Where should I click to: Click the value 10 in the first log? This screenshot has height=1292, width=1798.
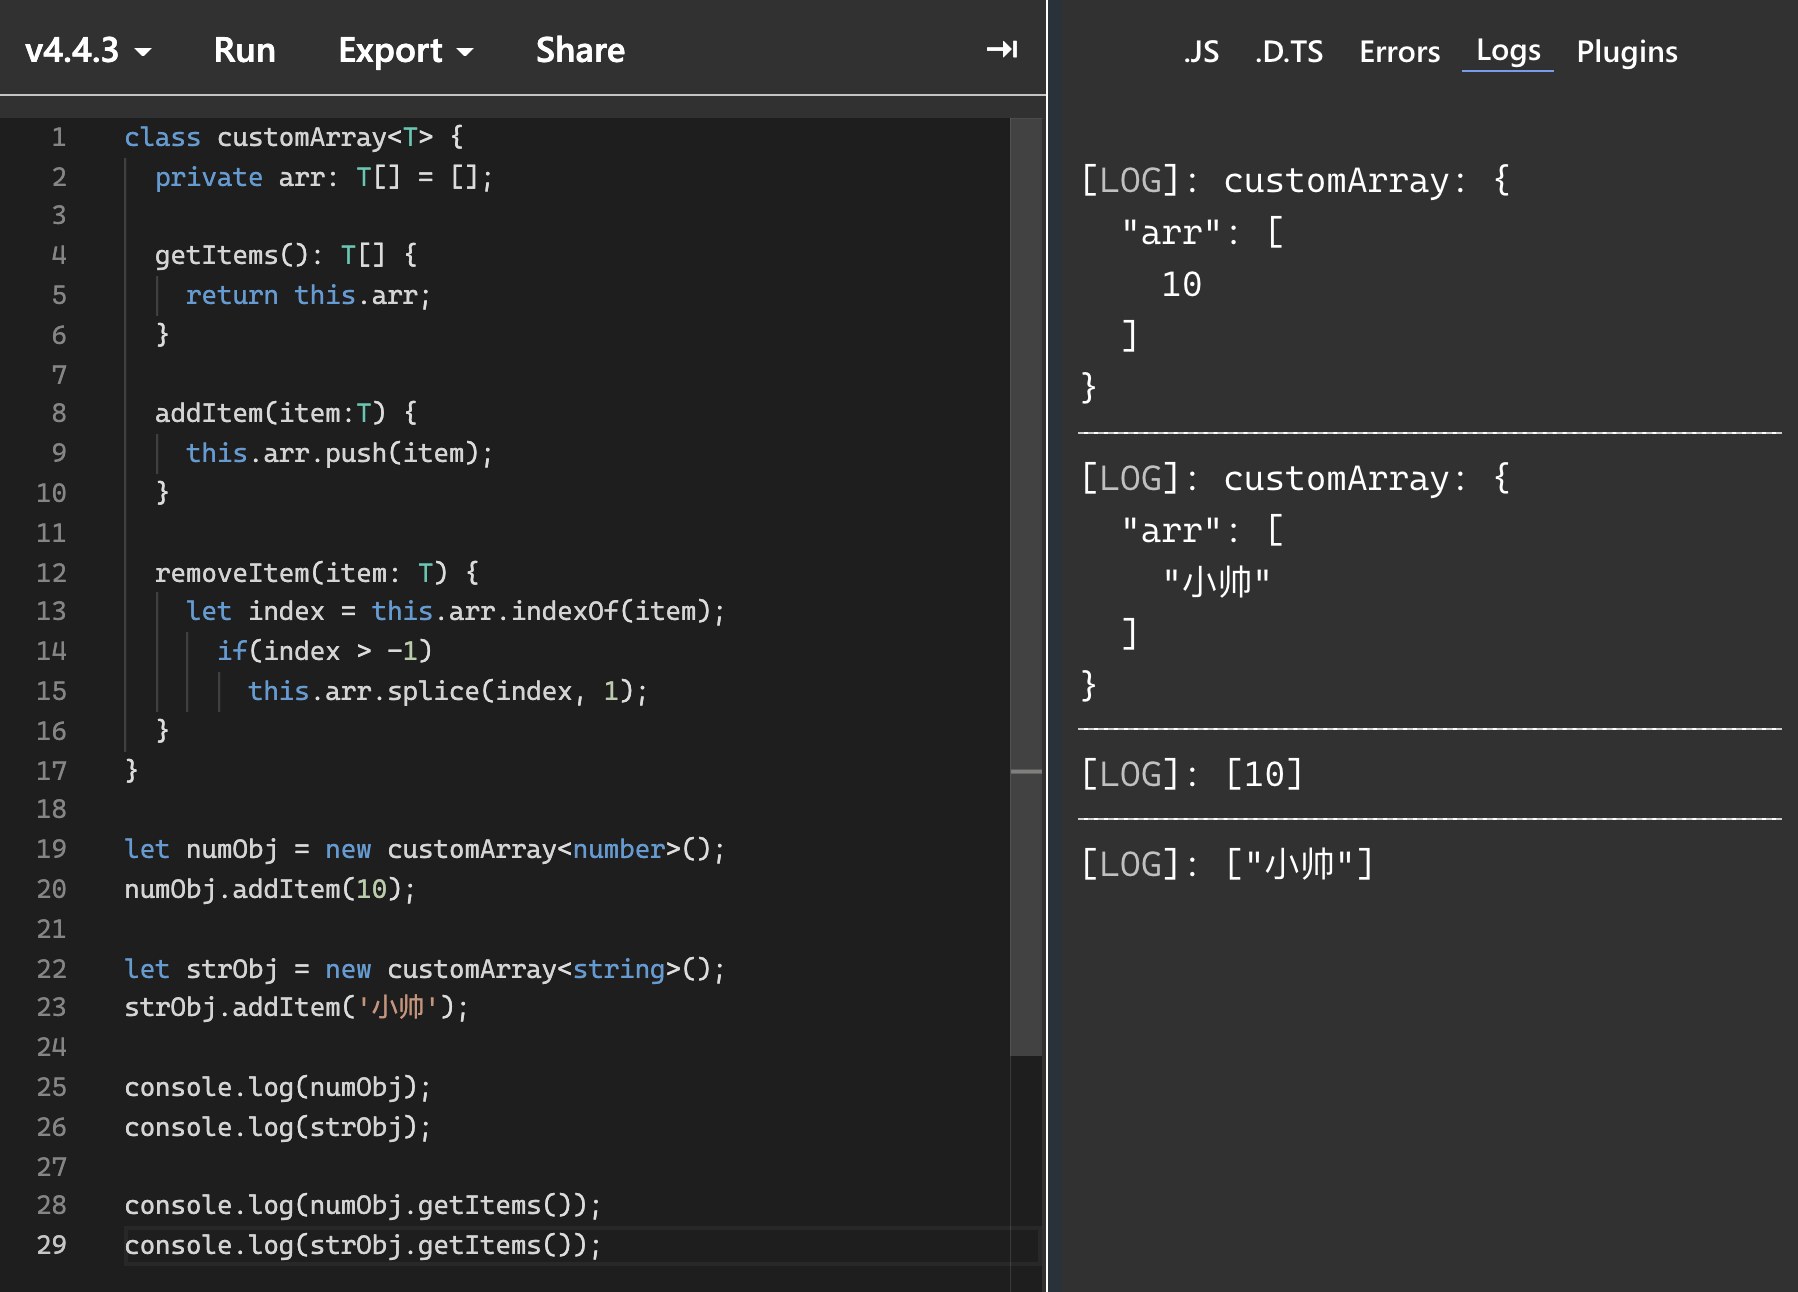(1181, 285)
